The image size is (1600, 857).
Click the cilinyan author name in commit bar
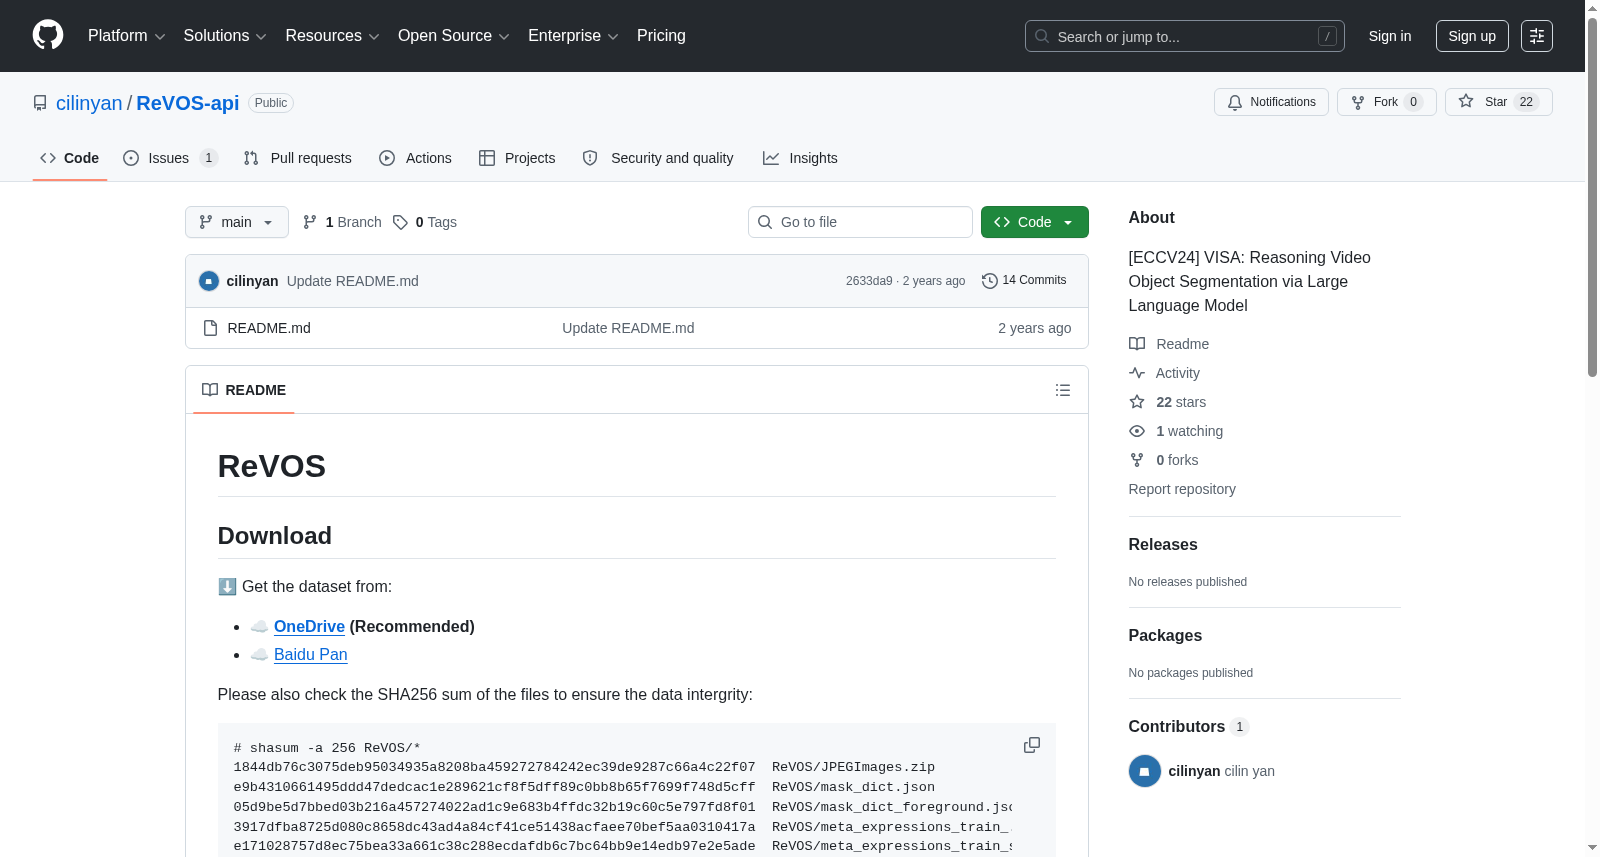(x=252, y=281)
